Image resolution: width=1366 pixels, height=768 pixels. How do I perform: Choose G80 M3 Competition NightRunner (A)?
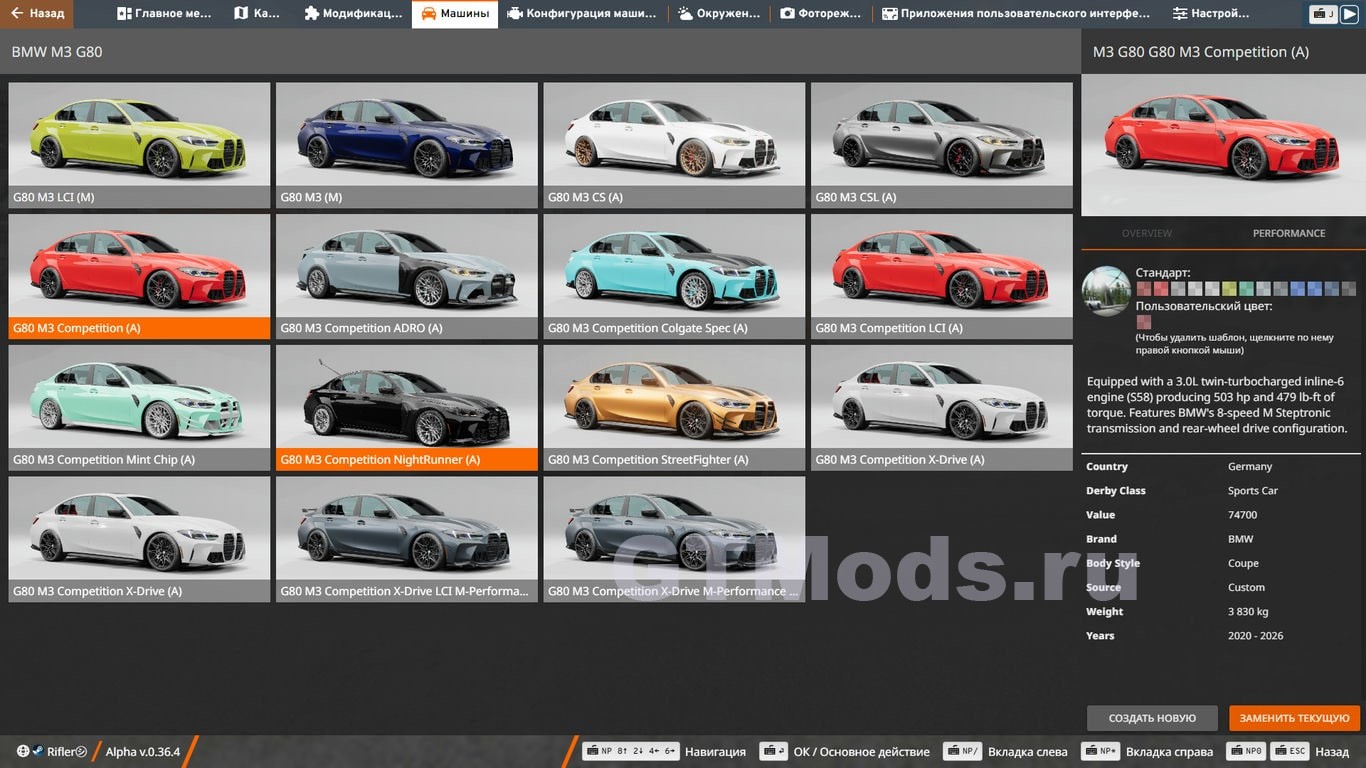coord(407,408)
